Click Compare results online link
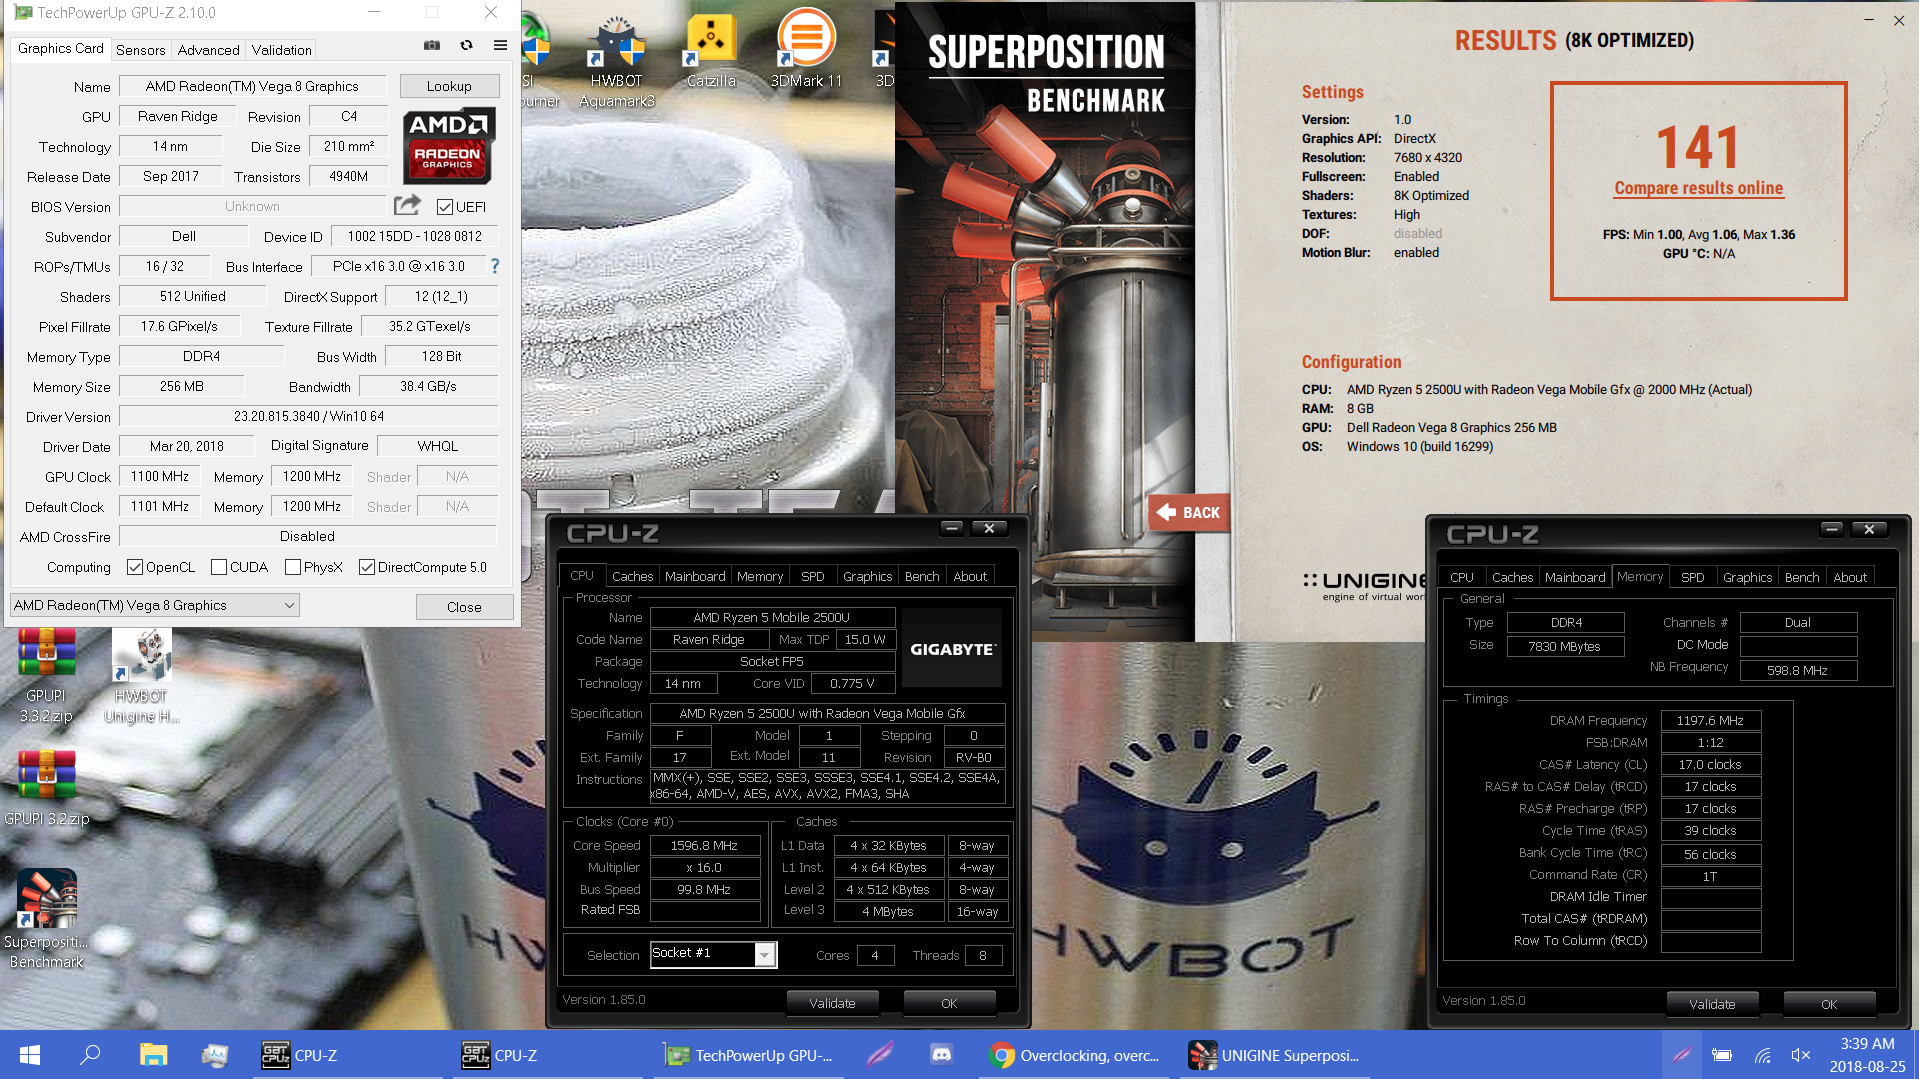The width and height of the screenshot is (1919, 1079). point(1698,188)
